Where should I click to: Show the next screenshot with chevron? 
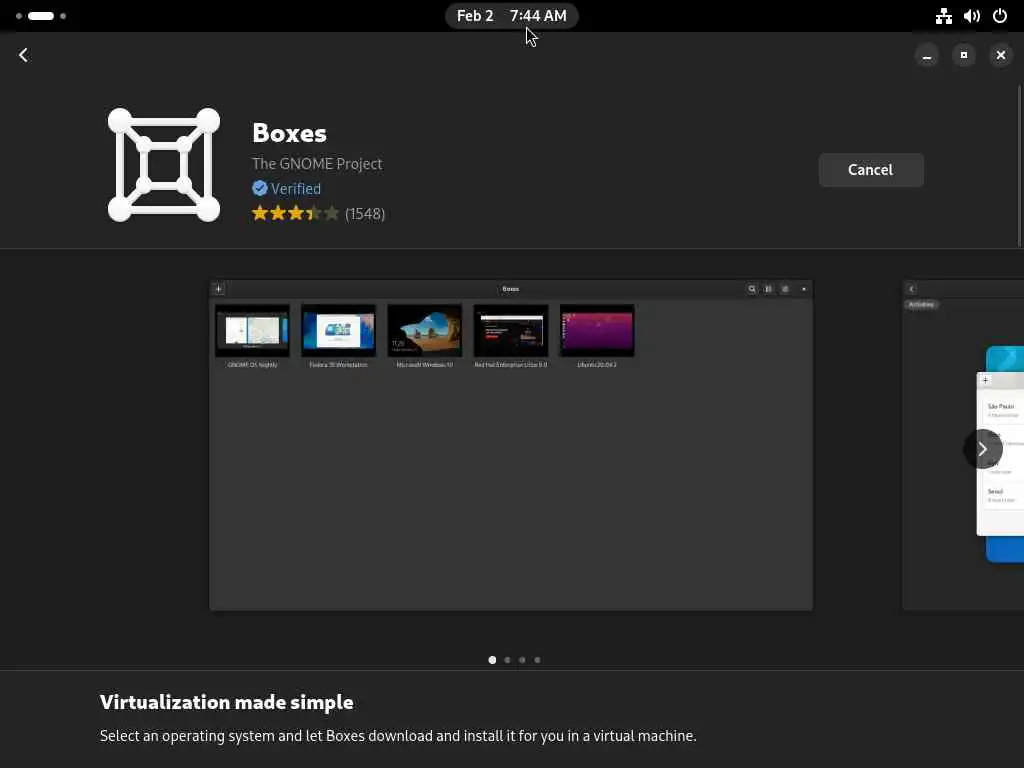pyautogui.click(x=982, y=449)
